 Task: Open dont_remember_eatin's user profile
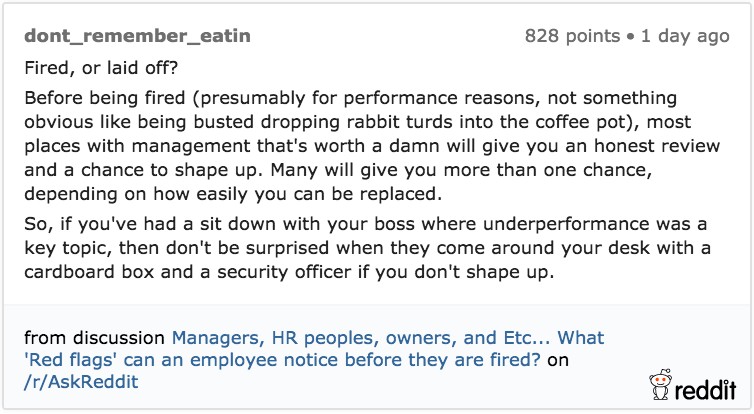click(137, 37)
